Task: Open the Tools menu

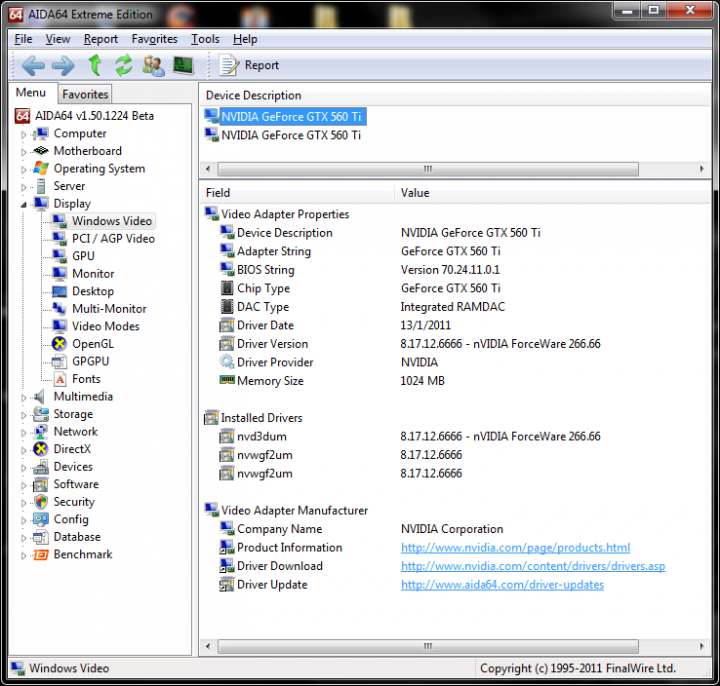Action: (205, 39)
